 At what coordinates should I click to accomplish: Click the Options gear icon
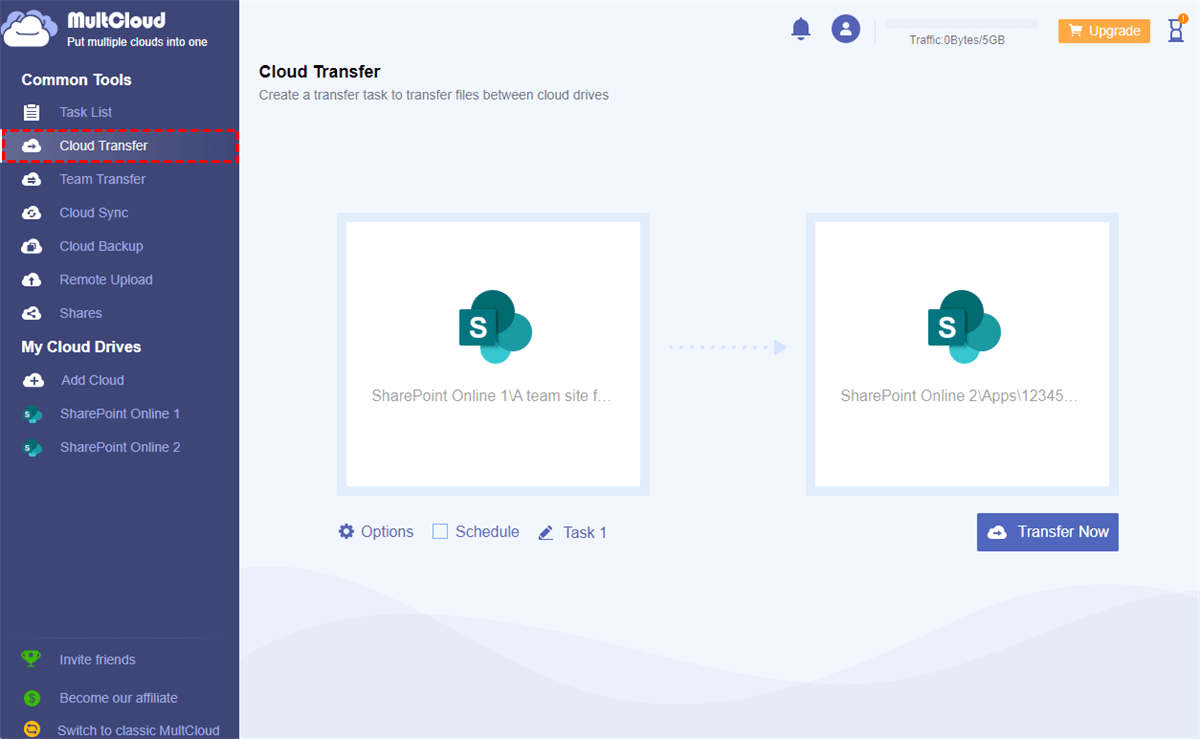coord(346,531)
